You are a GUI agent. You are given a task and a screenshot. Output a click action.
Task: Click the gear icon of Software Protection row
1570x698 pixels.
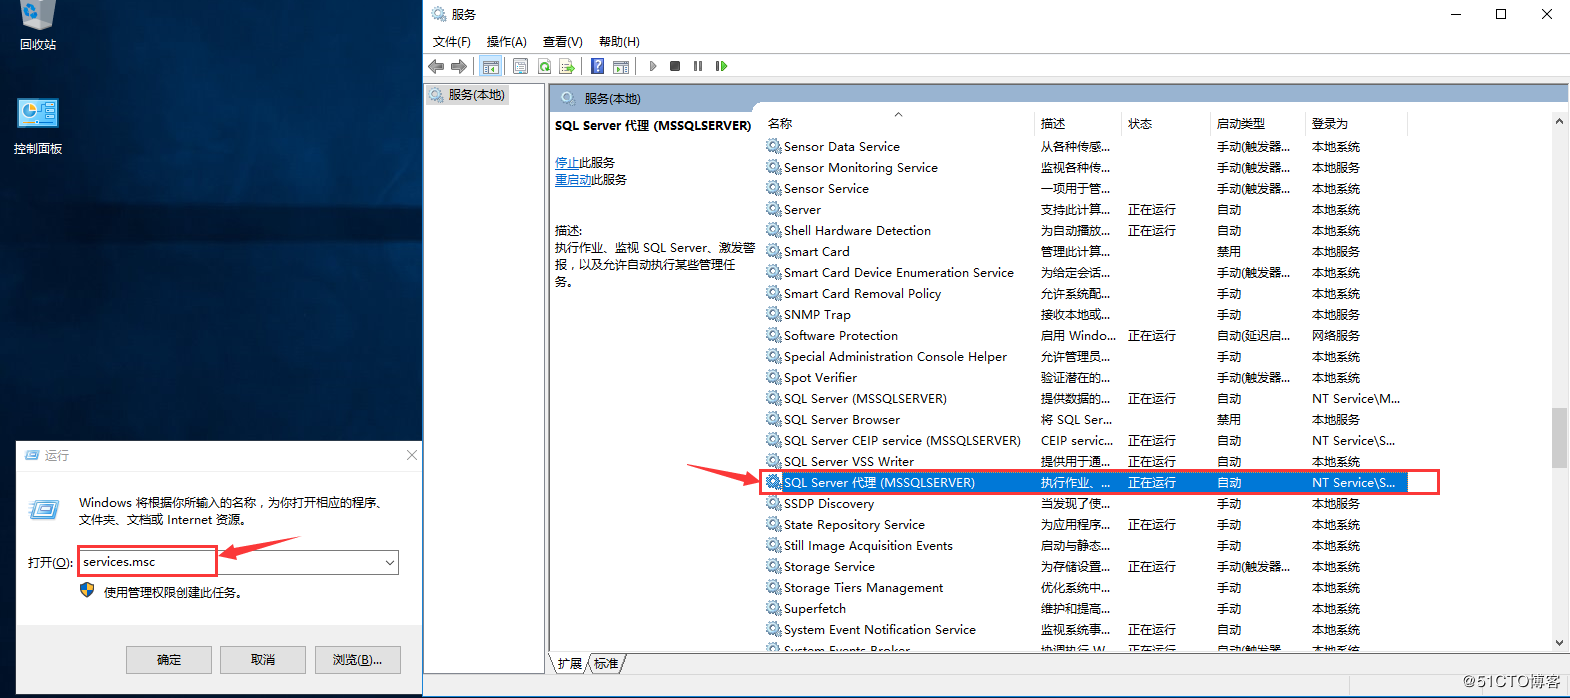(774, 335)
